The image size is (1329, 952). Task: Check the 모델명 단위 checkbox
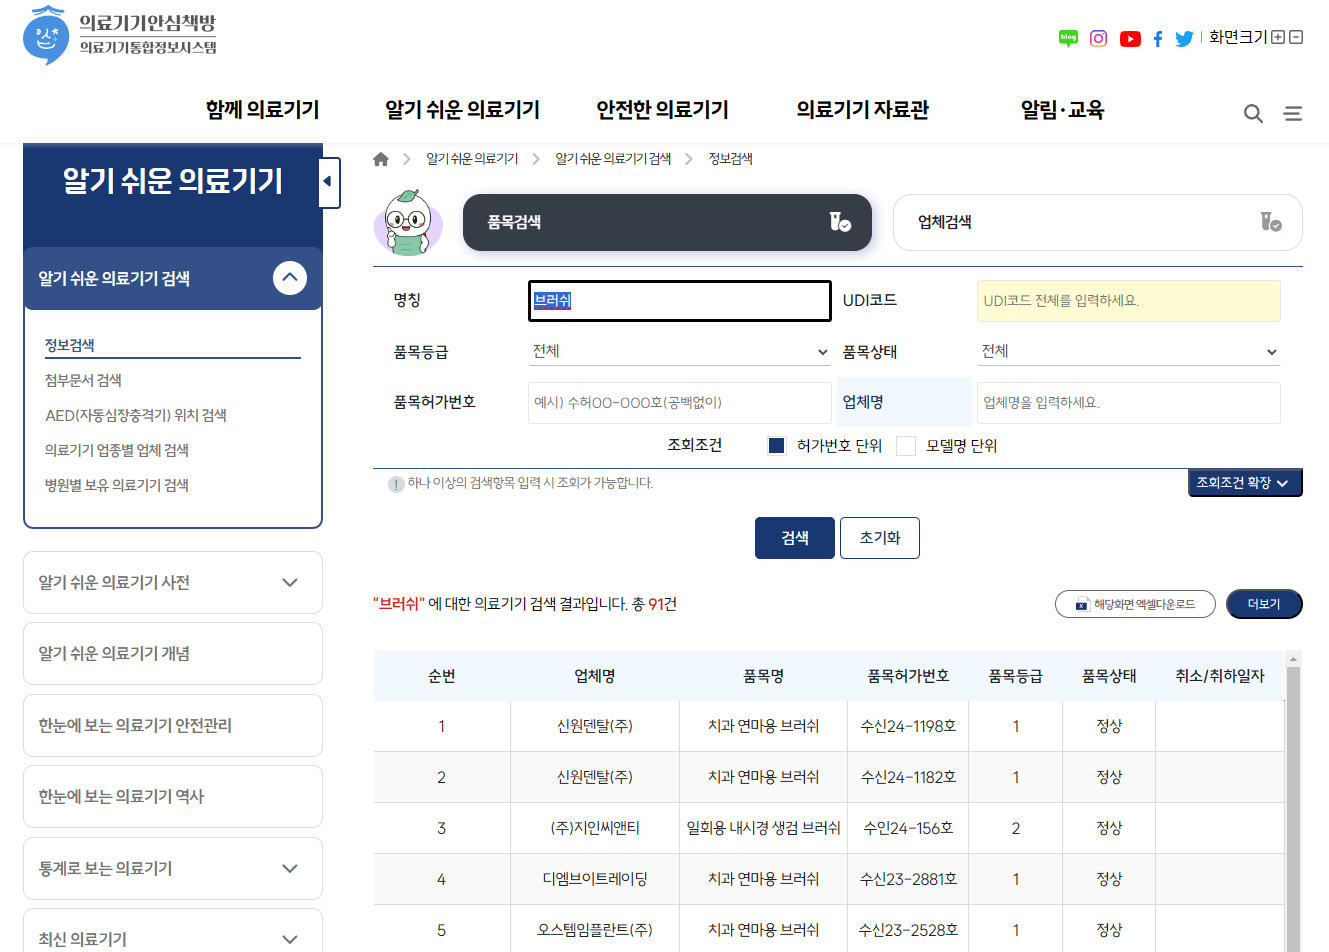click(x=906, y=446)
